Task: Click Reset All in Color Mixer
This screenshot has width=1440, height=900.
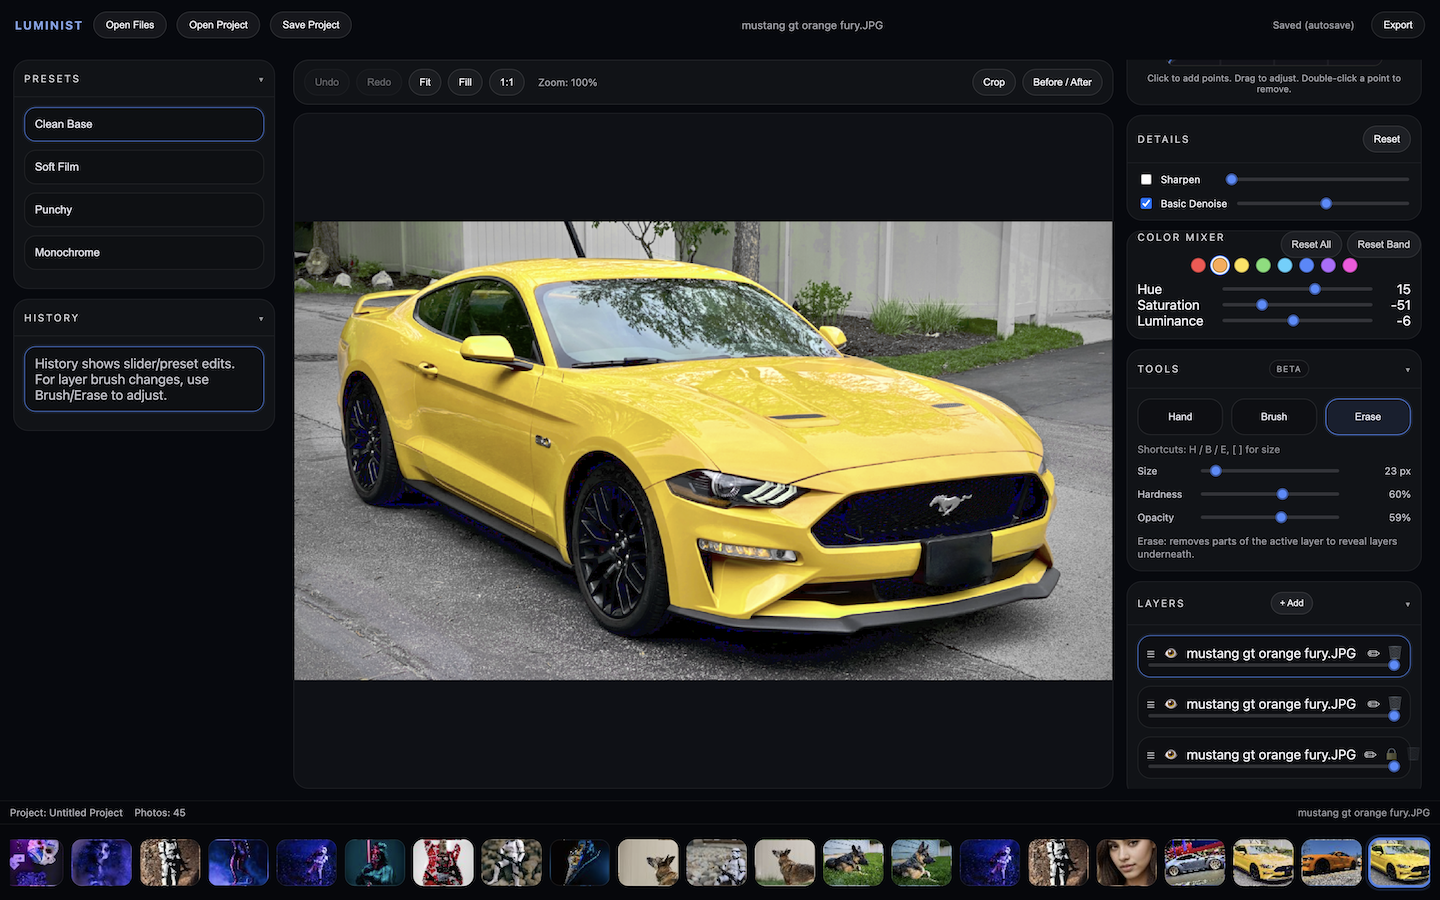Action: pyautogui.click(x=1310, y=244)
